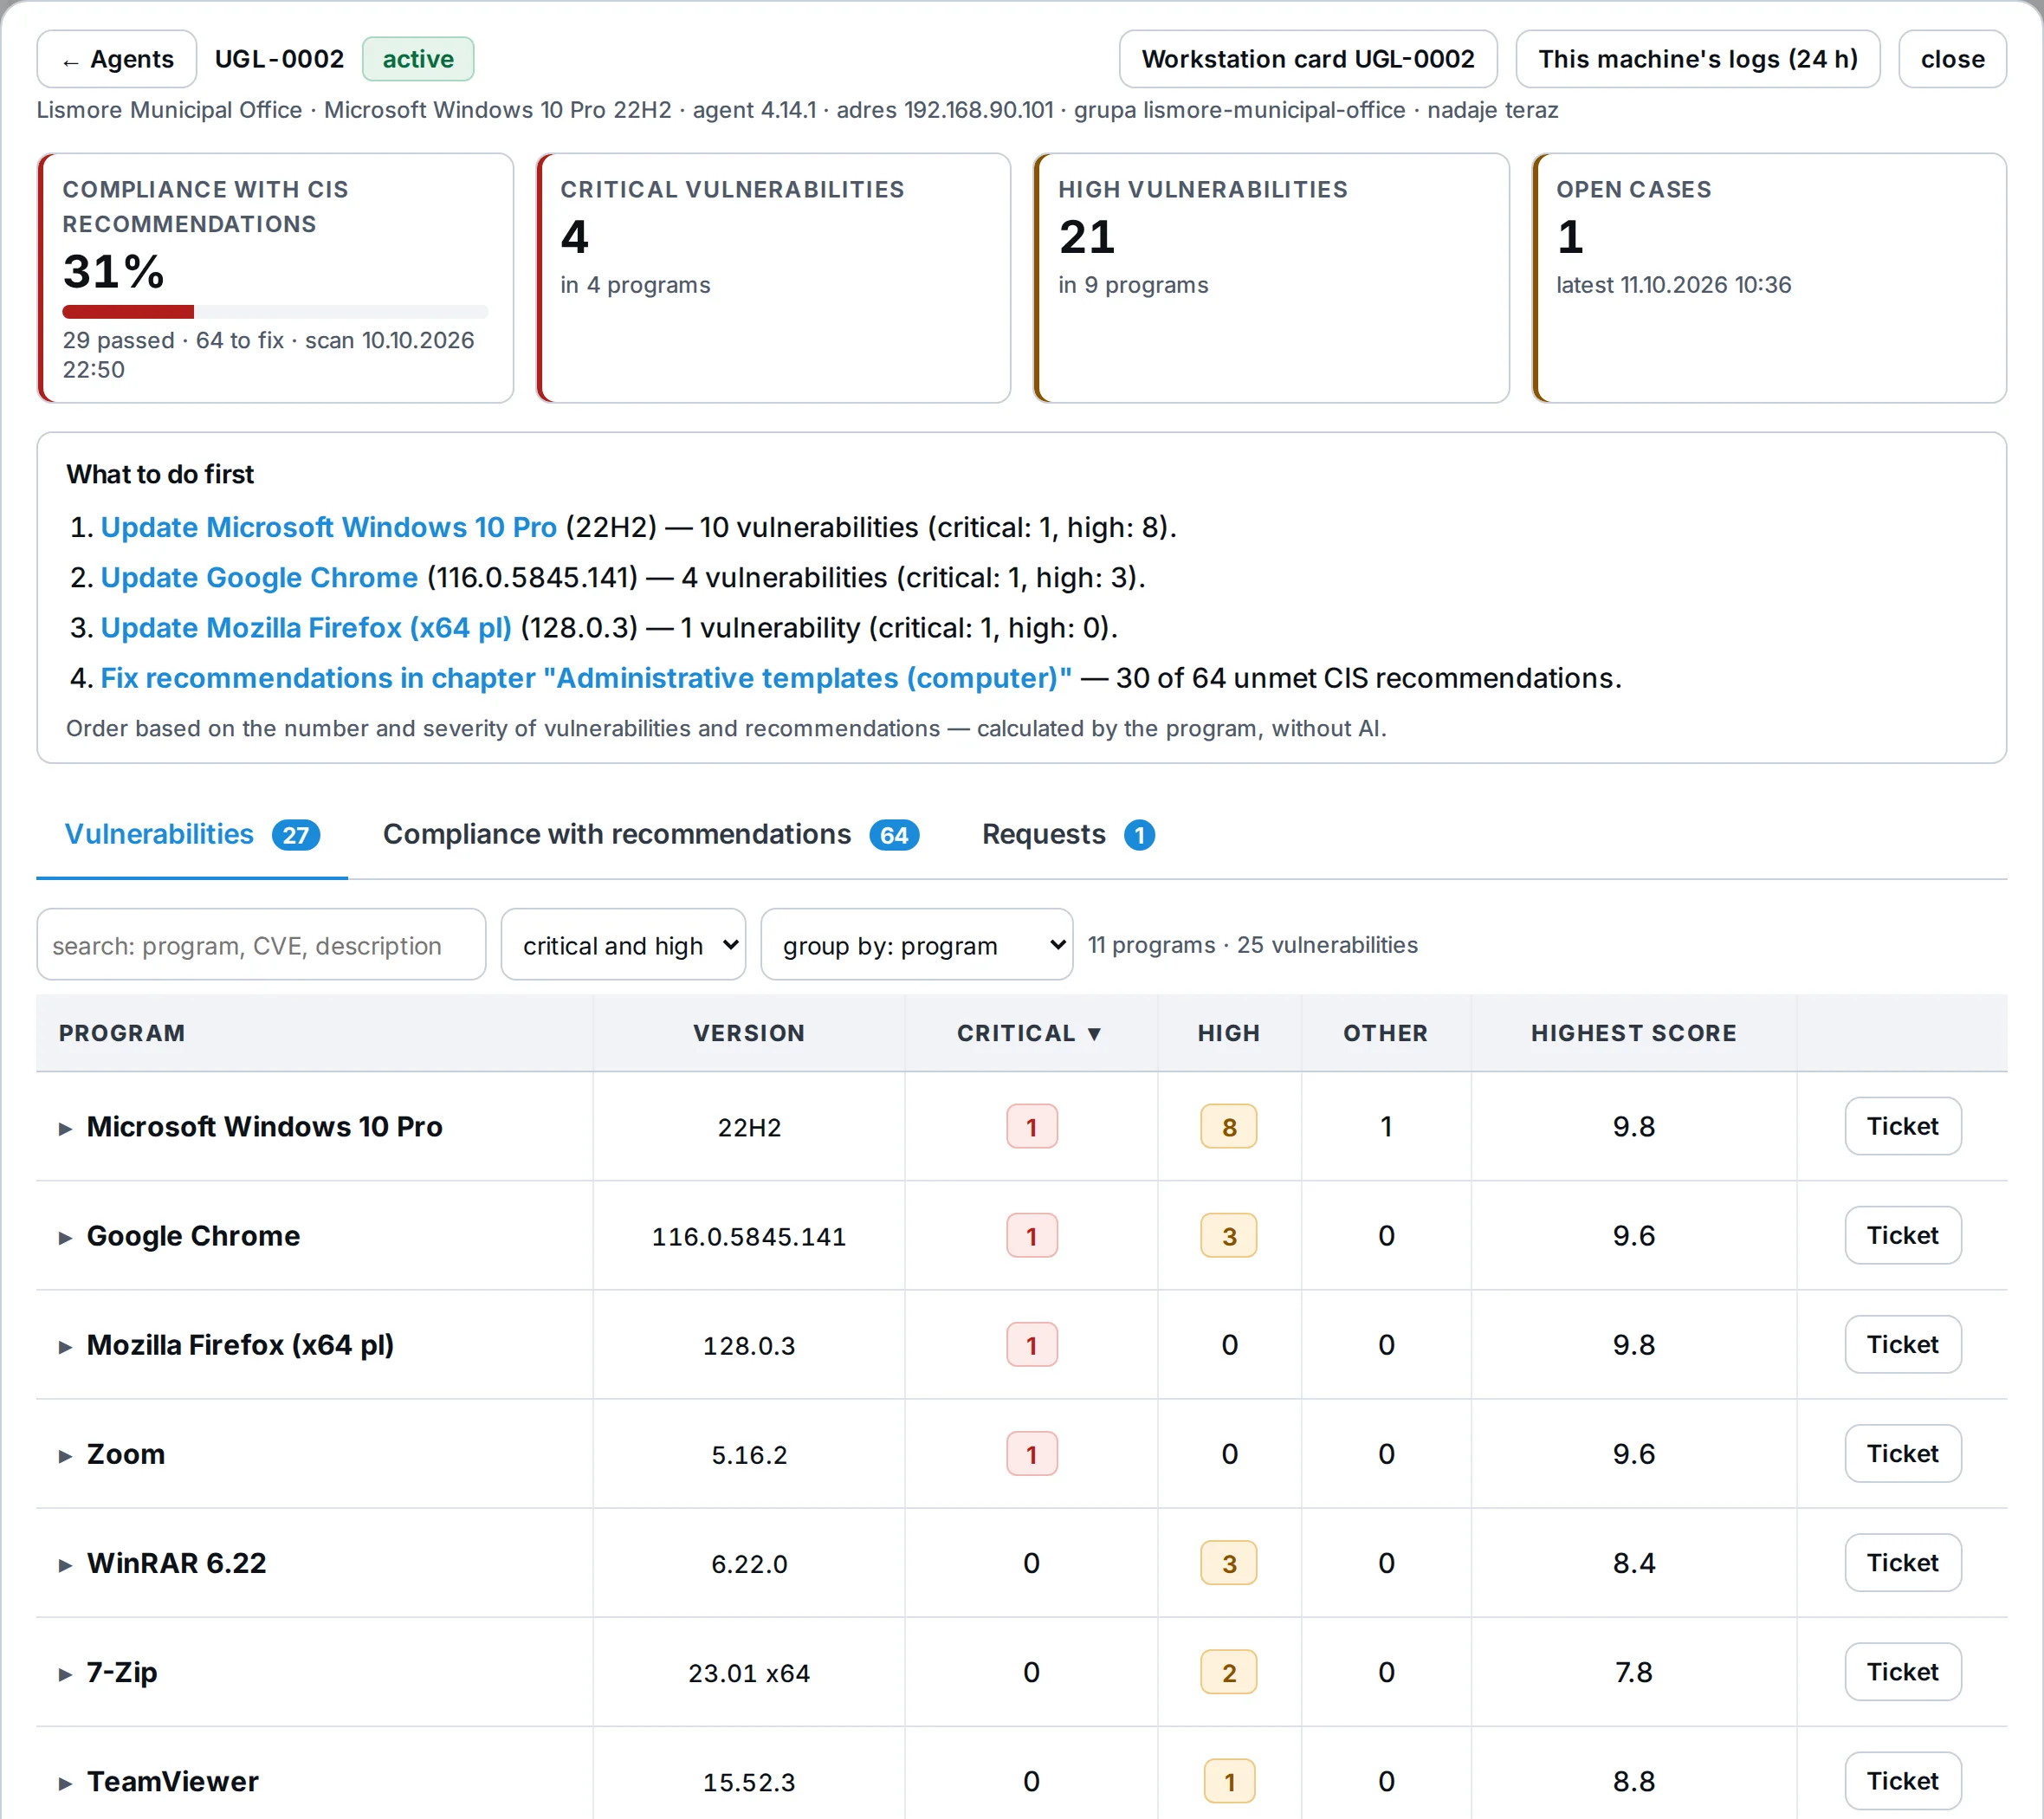Create a ticket for WinRAR 6.22
Image resolution: width=2044 pixels, height=1819 pixels.
click(x=1902, y=1562)
